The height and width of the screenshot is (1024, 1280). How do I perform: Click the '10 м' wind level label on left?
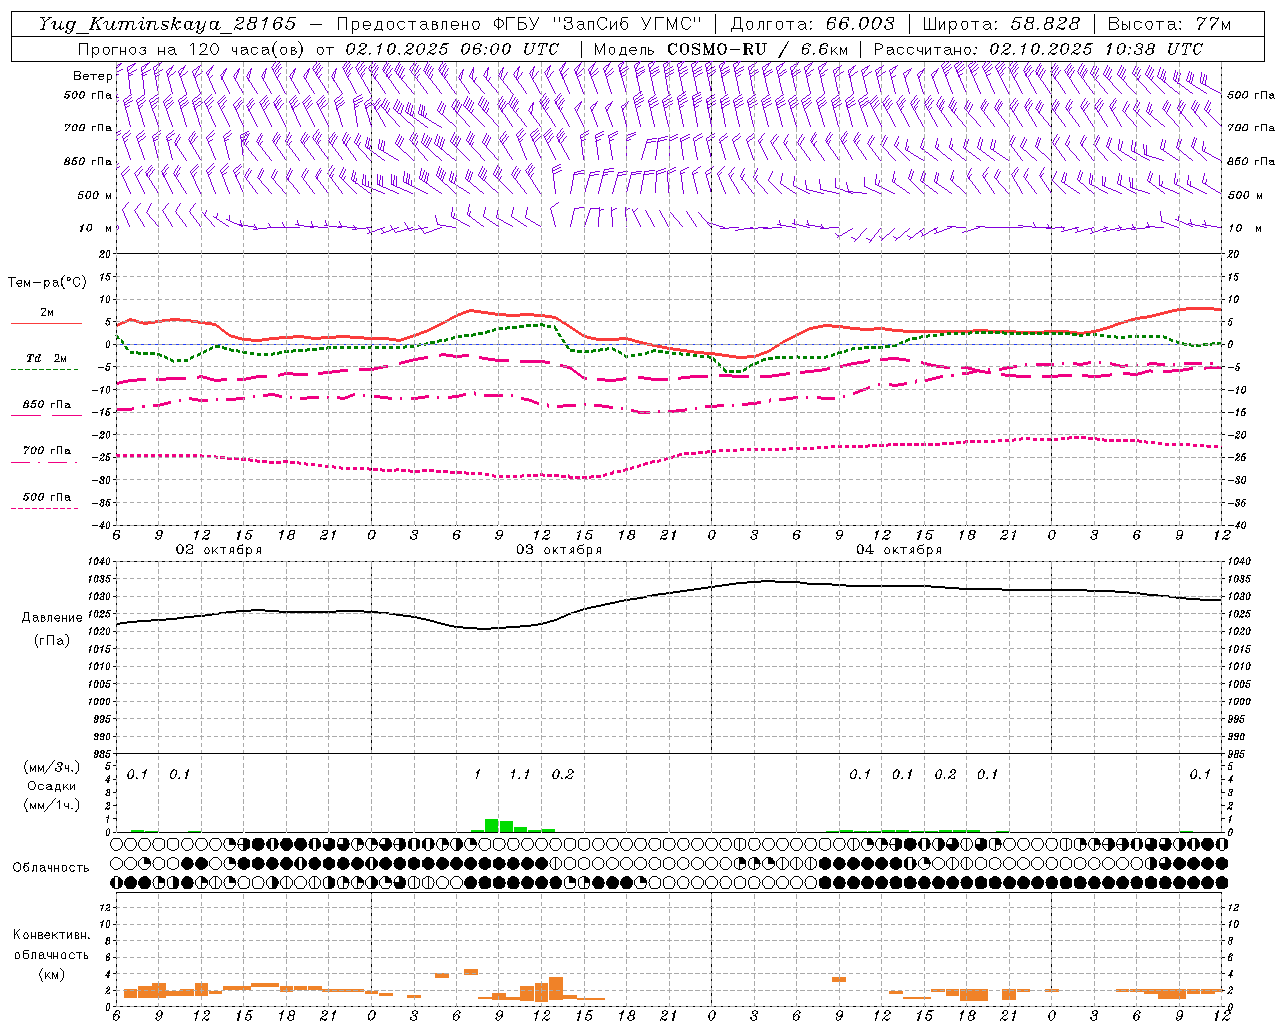pyautogui.click(x=97, y=228)
